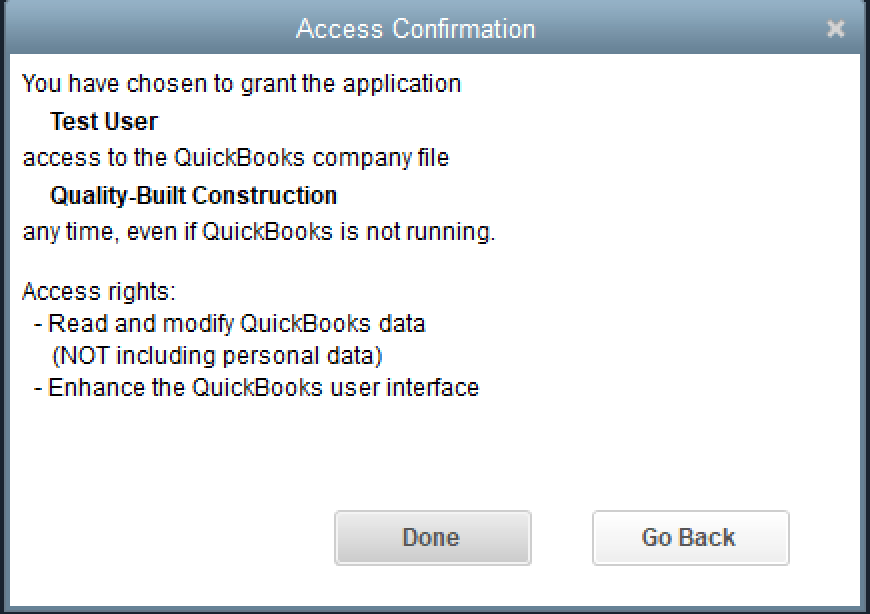Screen dimensions: 870x614
Task: Select the Quality-Built Construction company name
Action: [x=193, y=195]
